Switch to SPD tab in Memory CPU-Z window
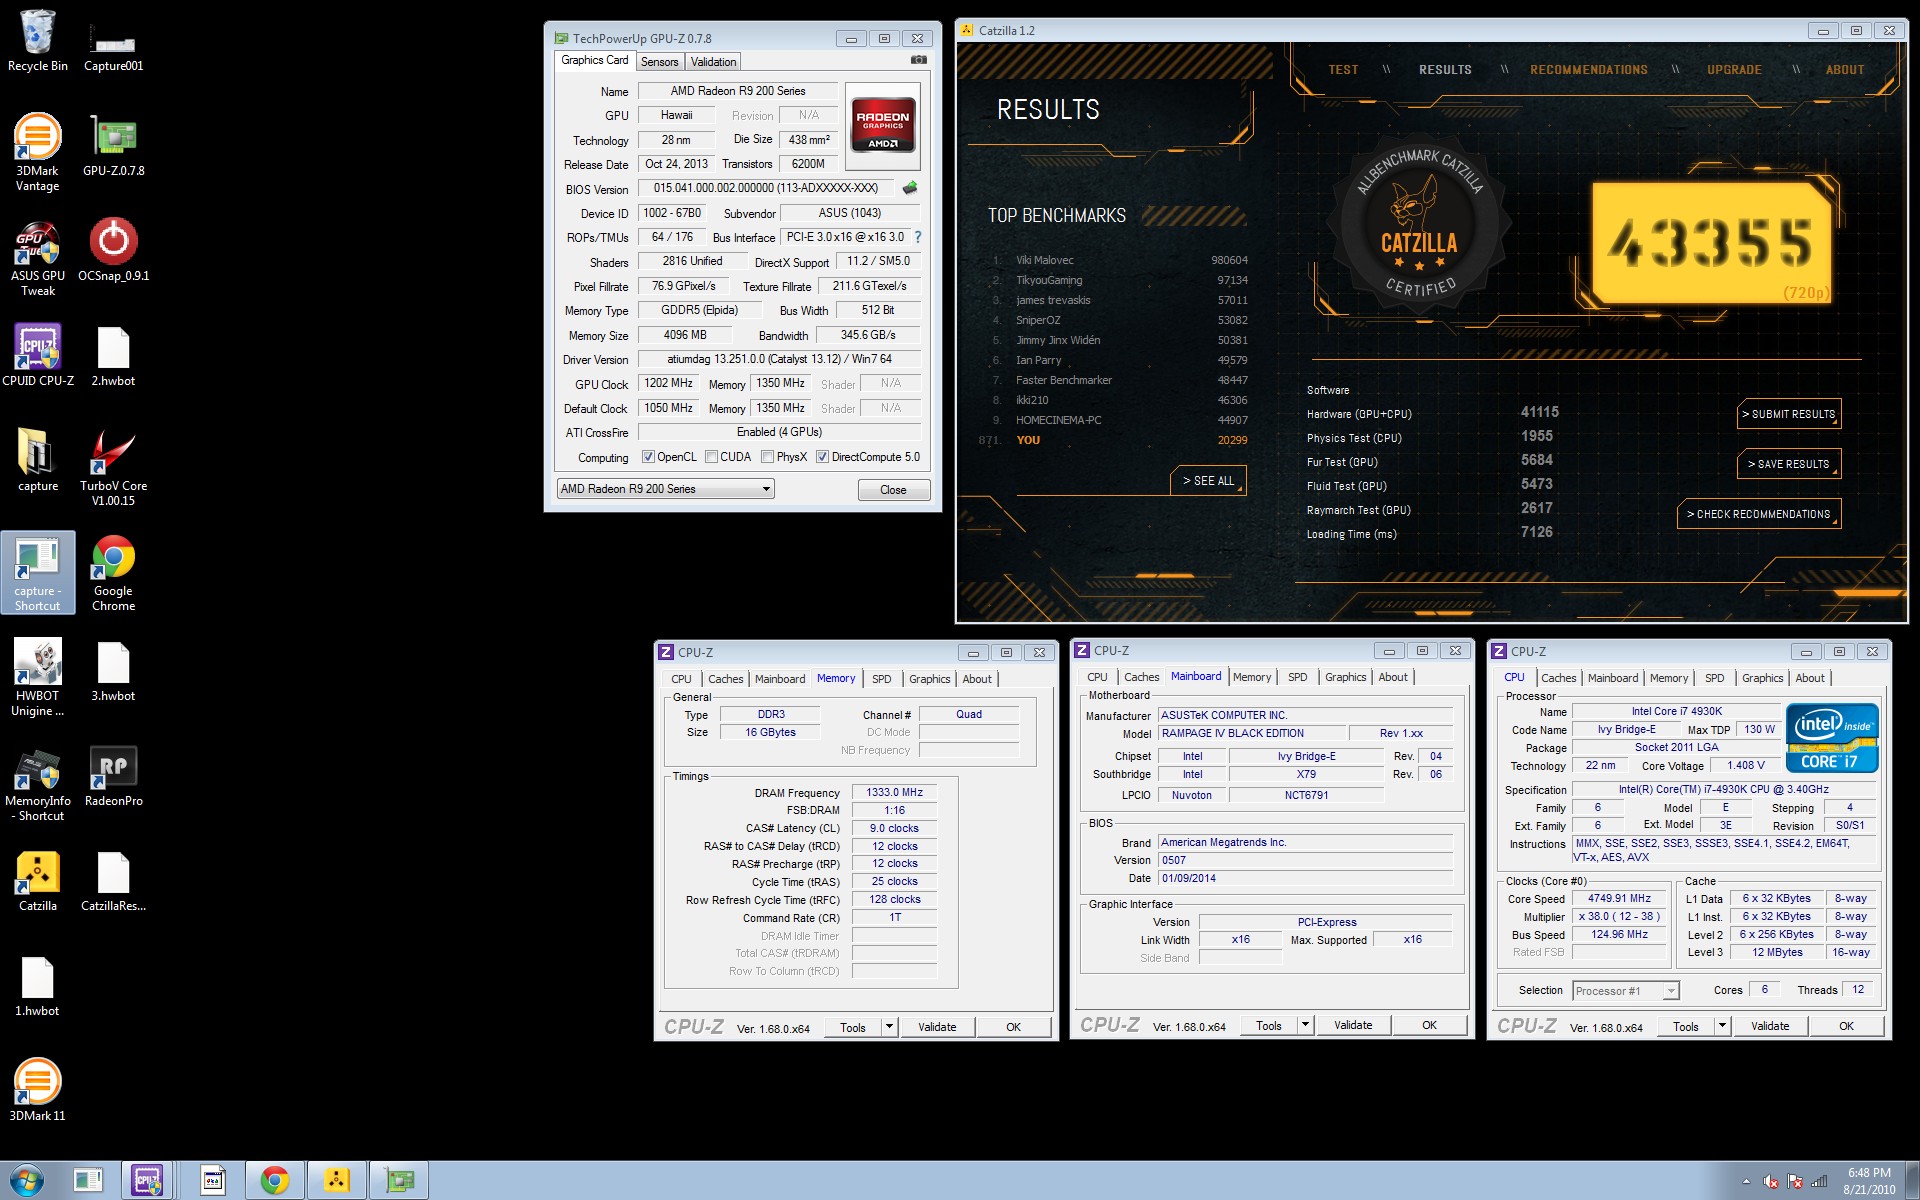The image size is (1920, 1200). (x=881, y=679)
